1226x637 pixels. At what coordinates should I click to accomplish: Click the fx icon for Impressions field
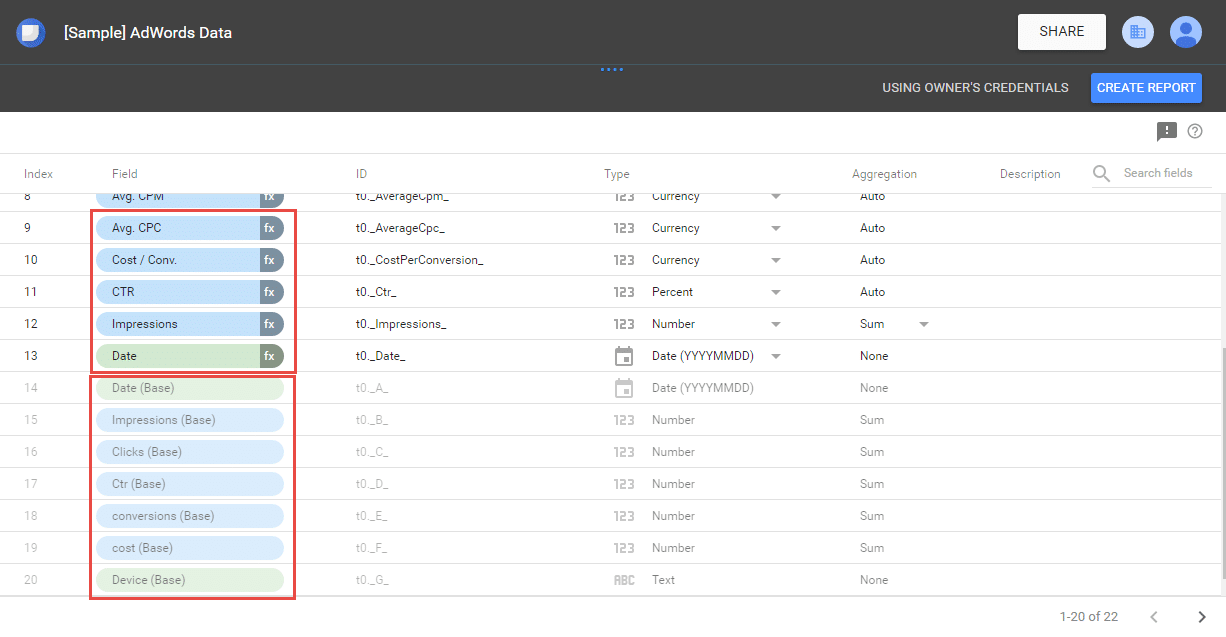click(x=269, y=324)
